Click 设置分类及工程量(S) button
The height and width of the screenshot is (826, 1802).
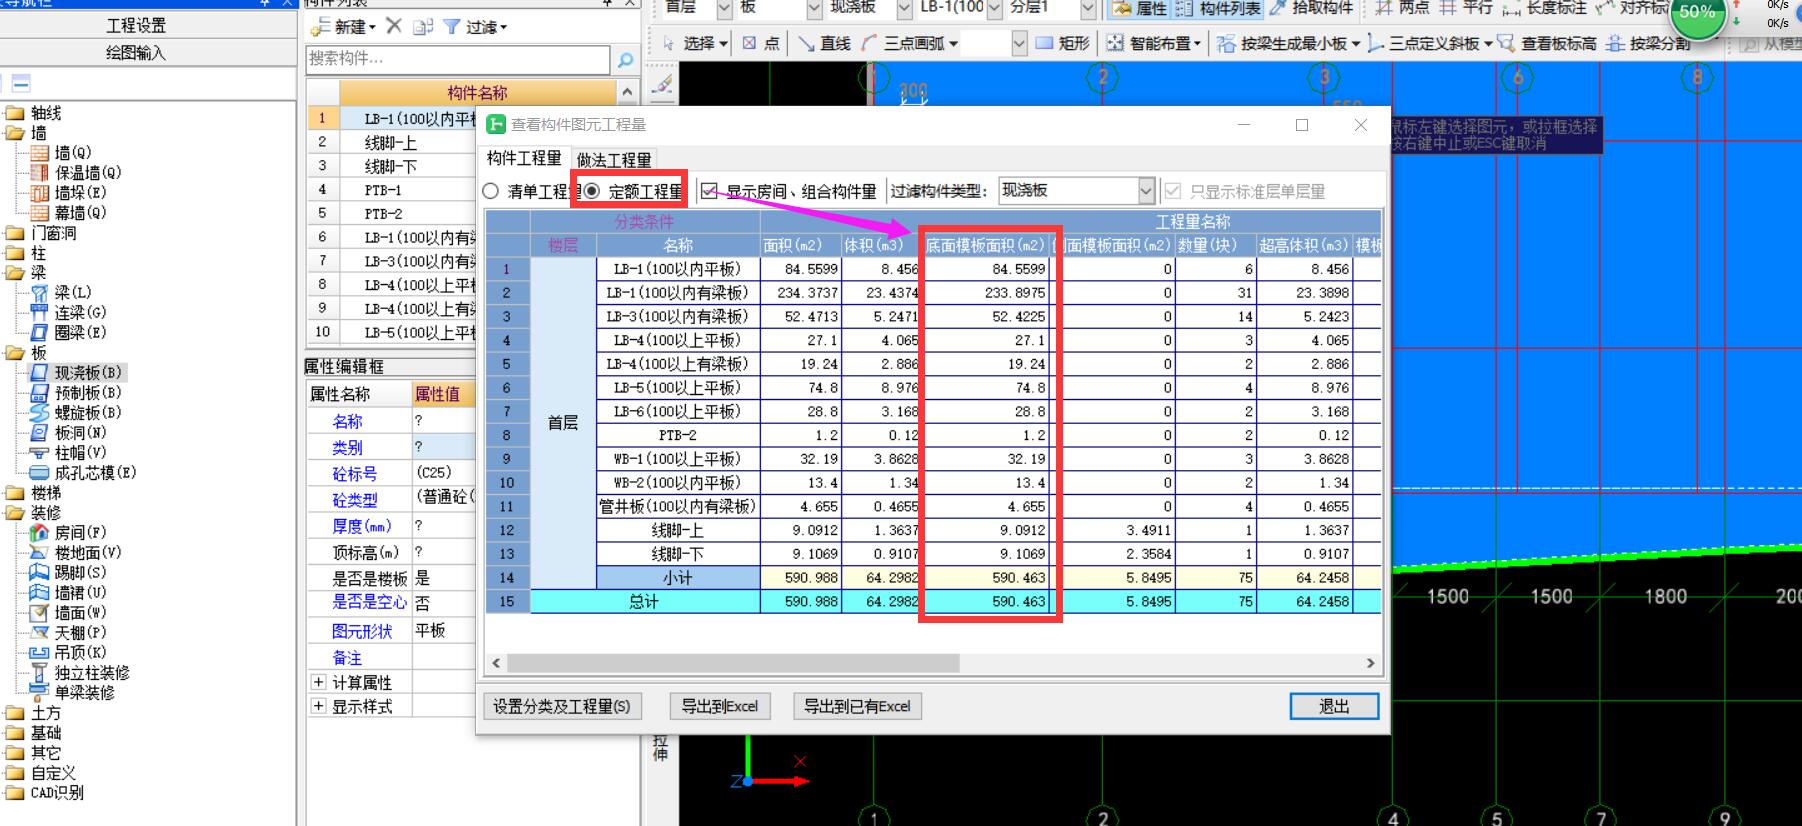click(x=562, y=706)
